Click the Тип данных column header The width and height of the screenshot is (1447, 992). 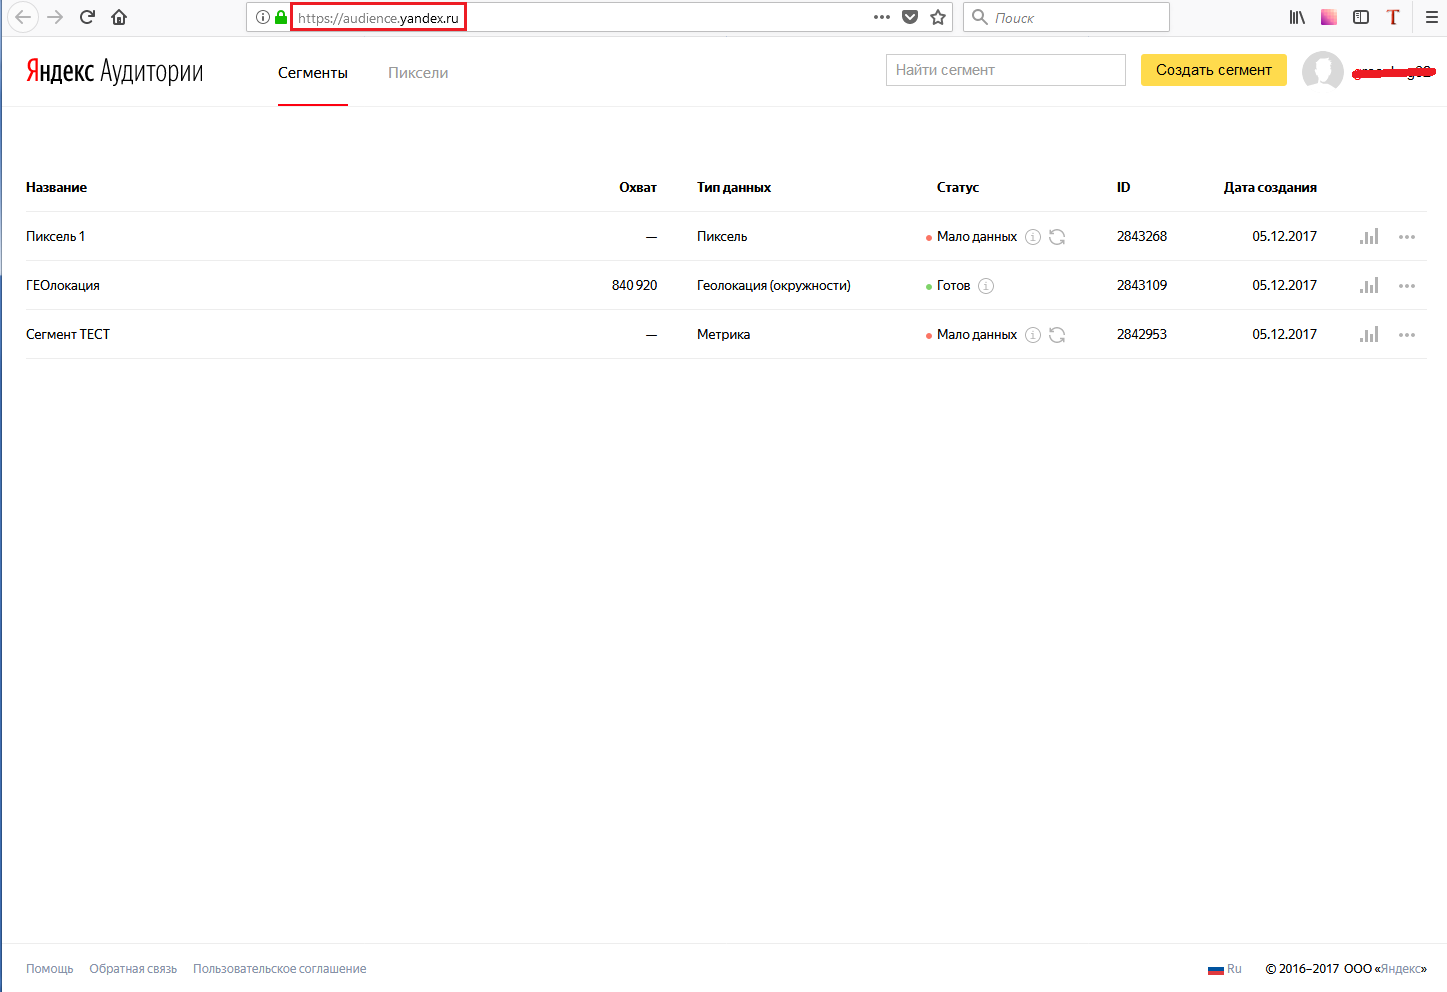734,188
